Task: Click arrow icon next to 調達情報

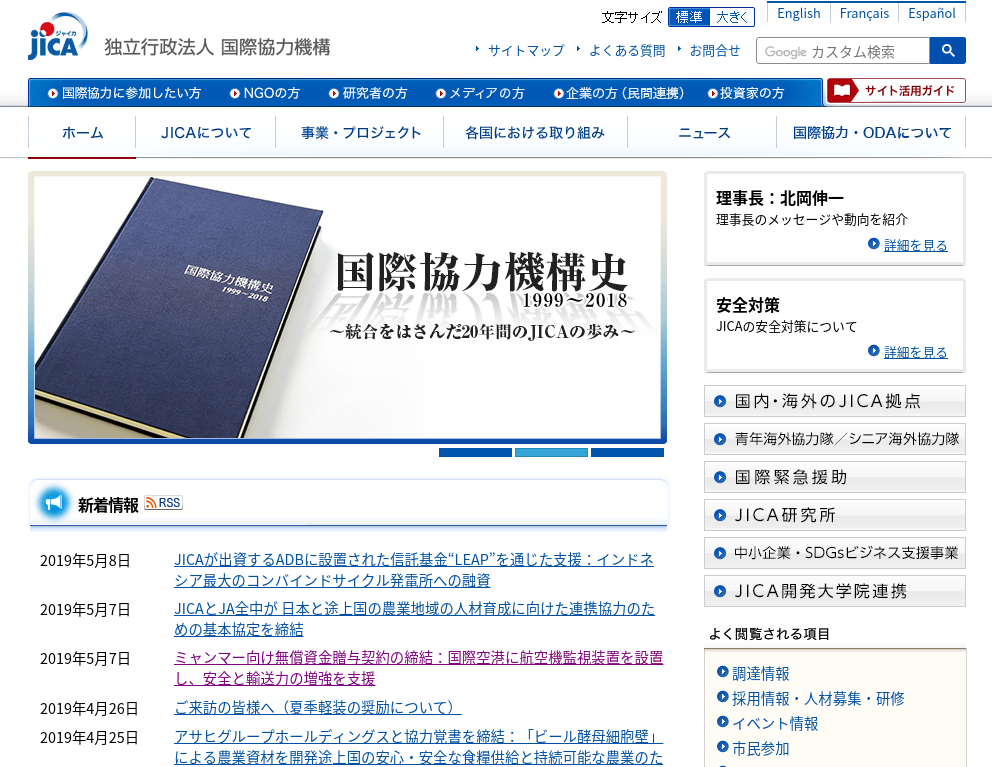Action: (722, 671)
